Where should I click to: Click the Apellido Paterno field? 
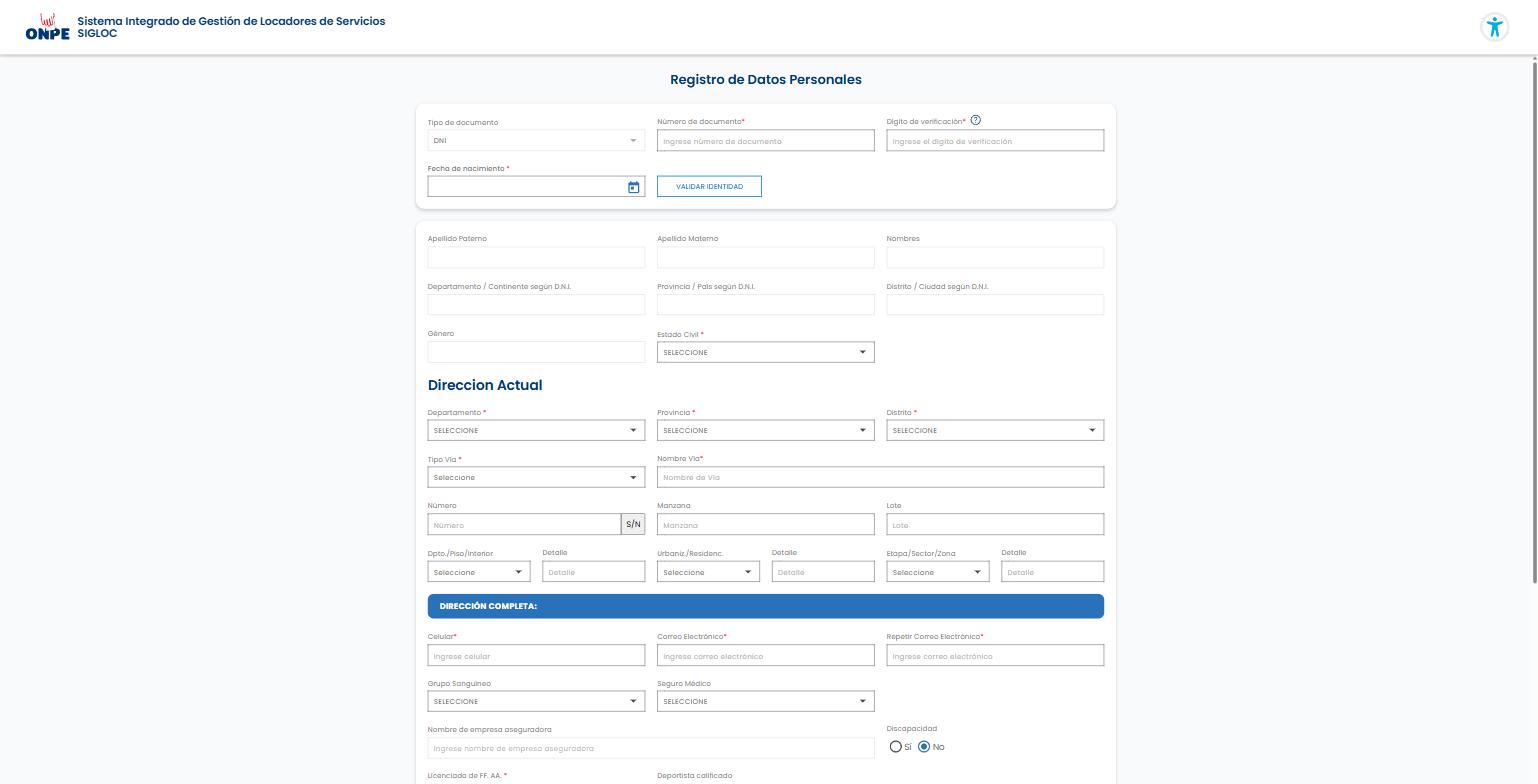536,257
